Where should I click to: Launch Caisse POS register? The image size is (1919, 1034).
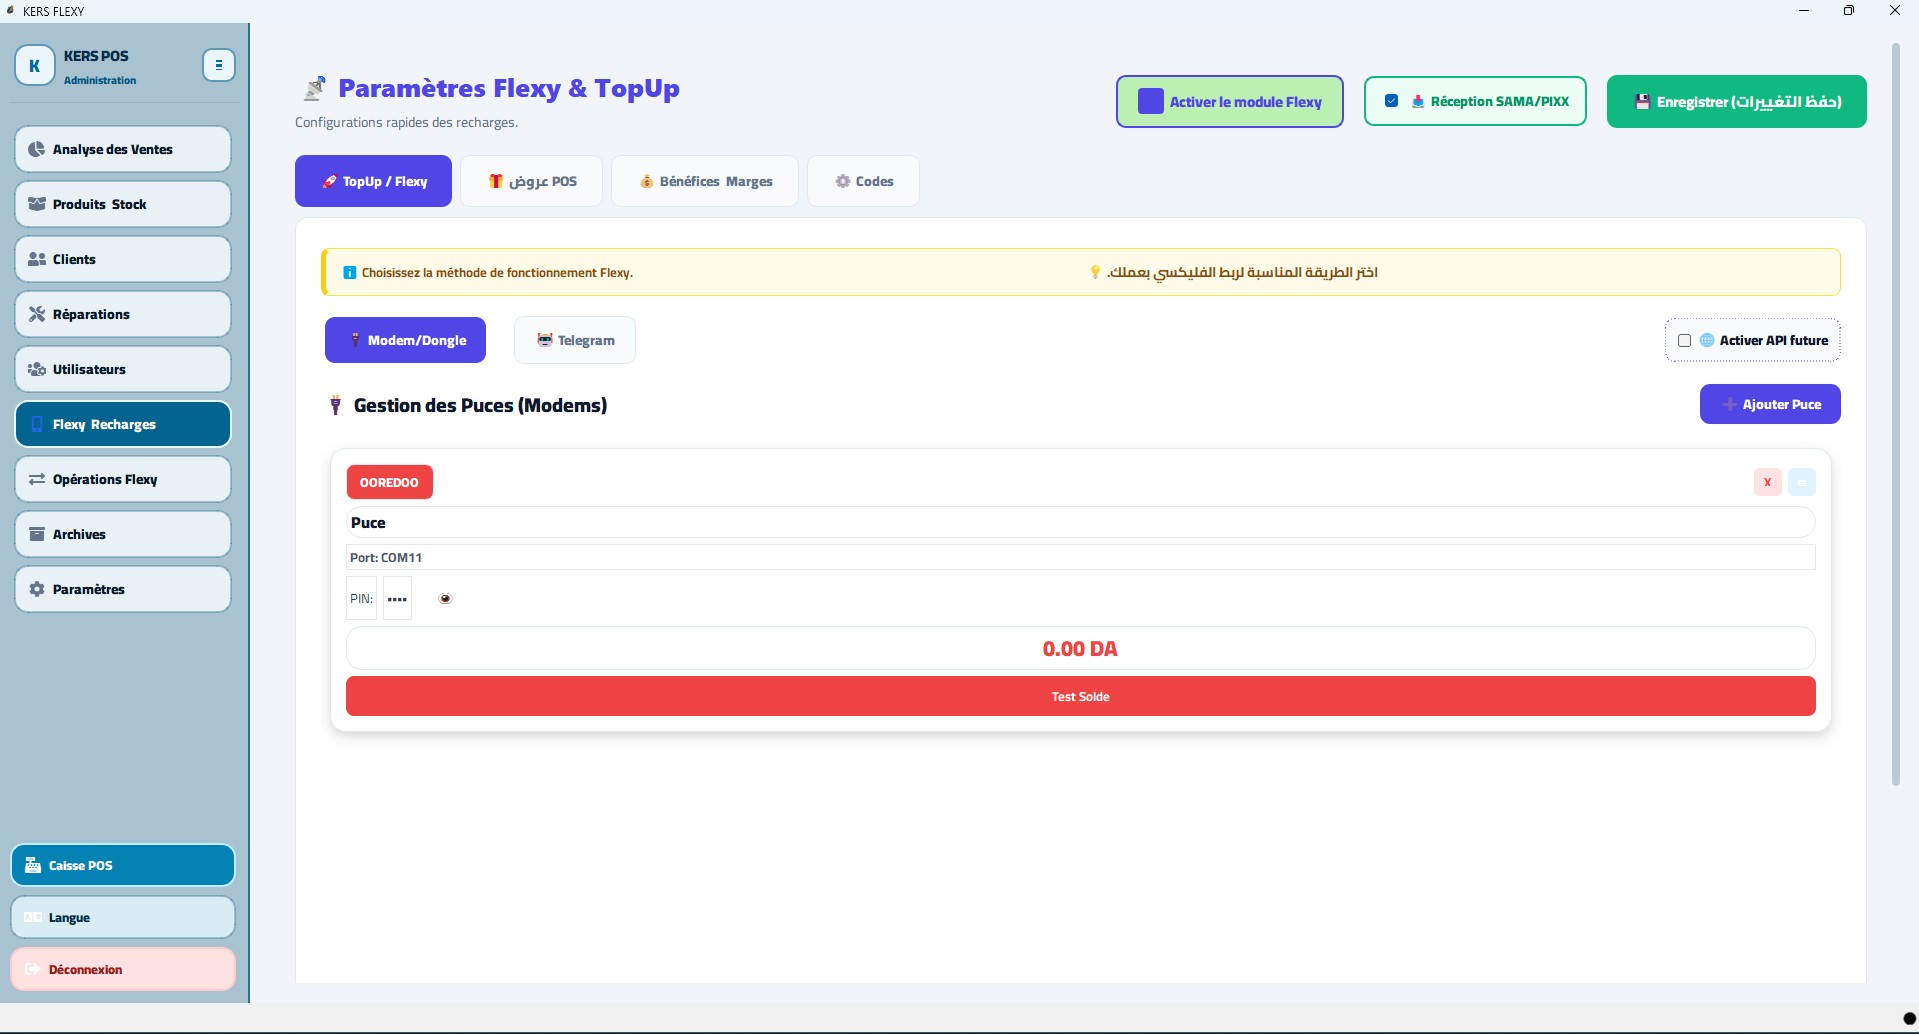123,865
